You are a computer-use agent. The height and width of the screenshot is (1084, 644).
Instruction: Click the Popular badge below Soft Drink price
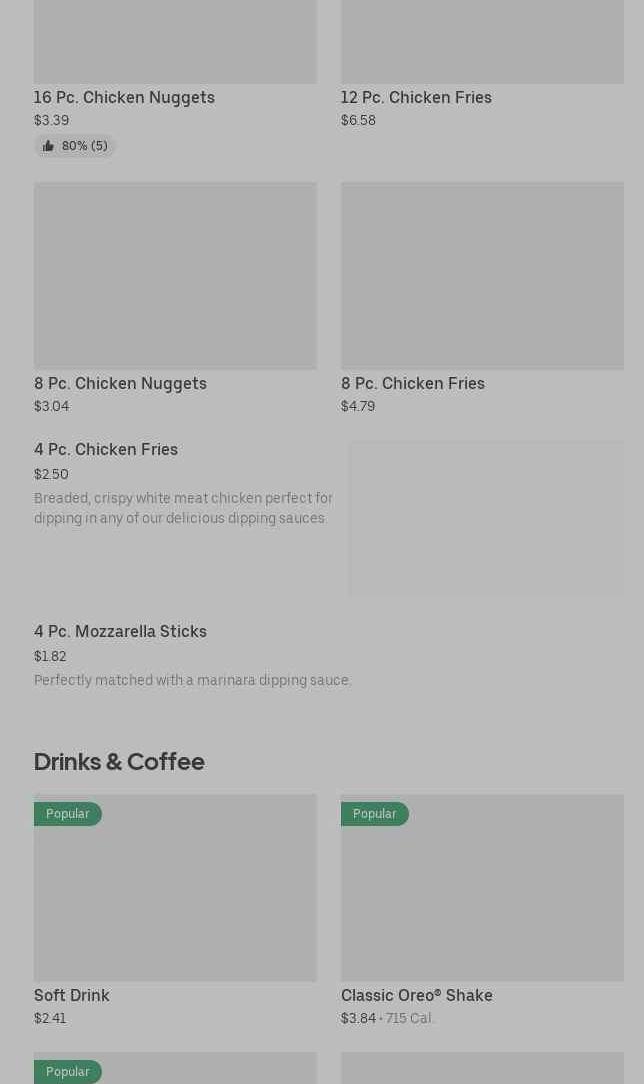click(67, 1072)
